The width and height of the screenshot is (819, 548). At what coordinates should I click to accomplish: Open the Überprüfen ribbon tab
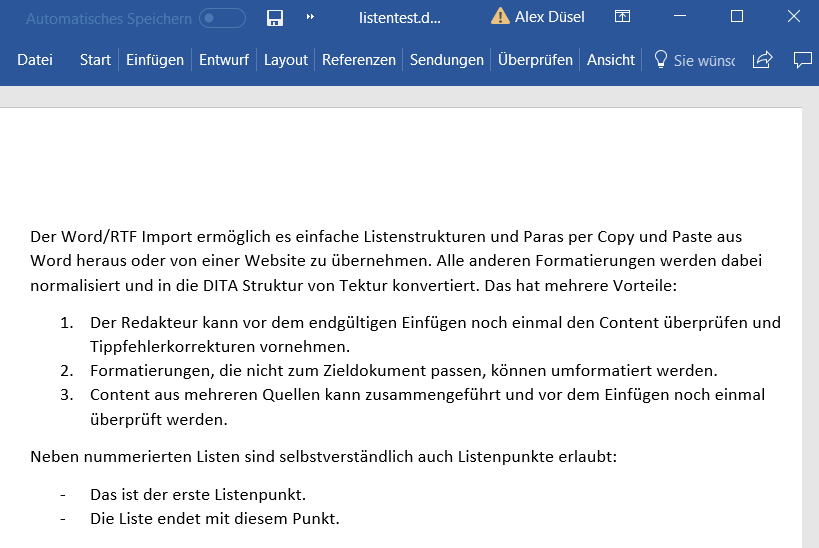pos(535,60)
